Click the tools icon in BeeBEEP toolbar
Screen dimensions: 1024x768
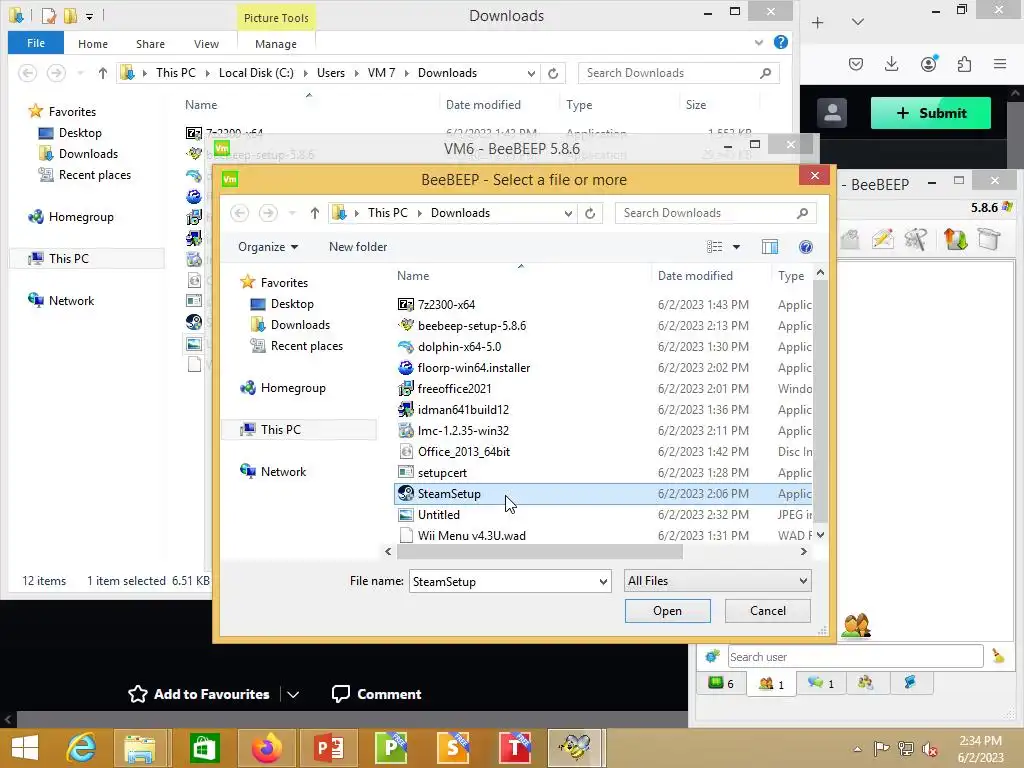point(916,239)
